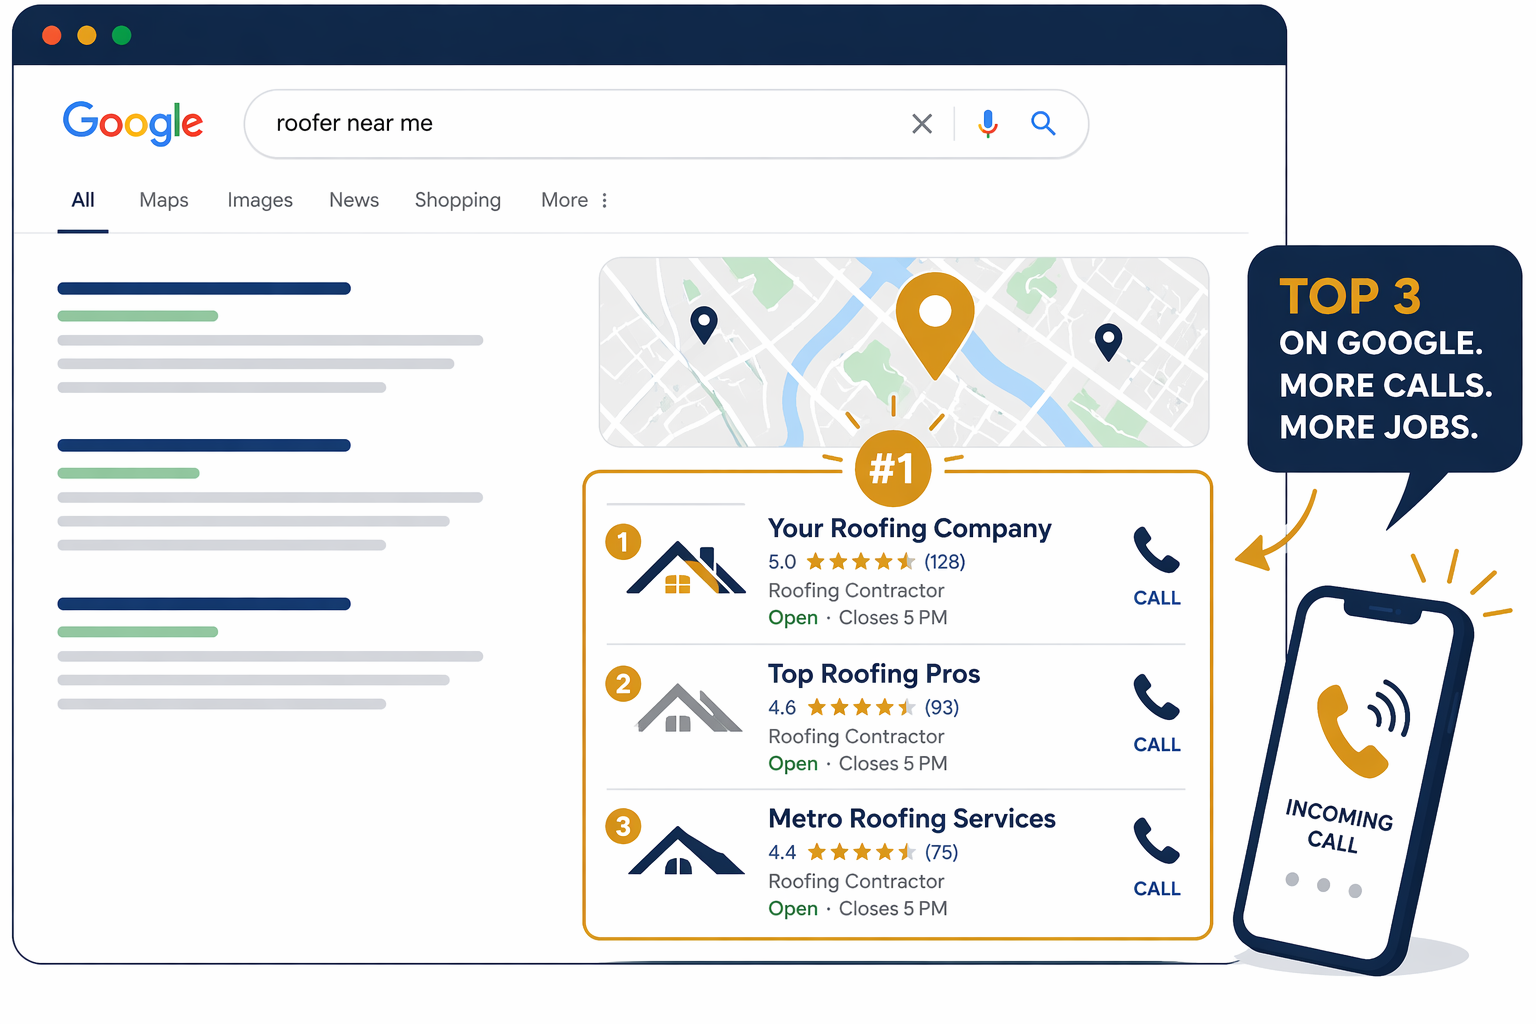Click the microphone voice search icon
1536x1024 pixels.
pos(988,123)
